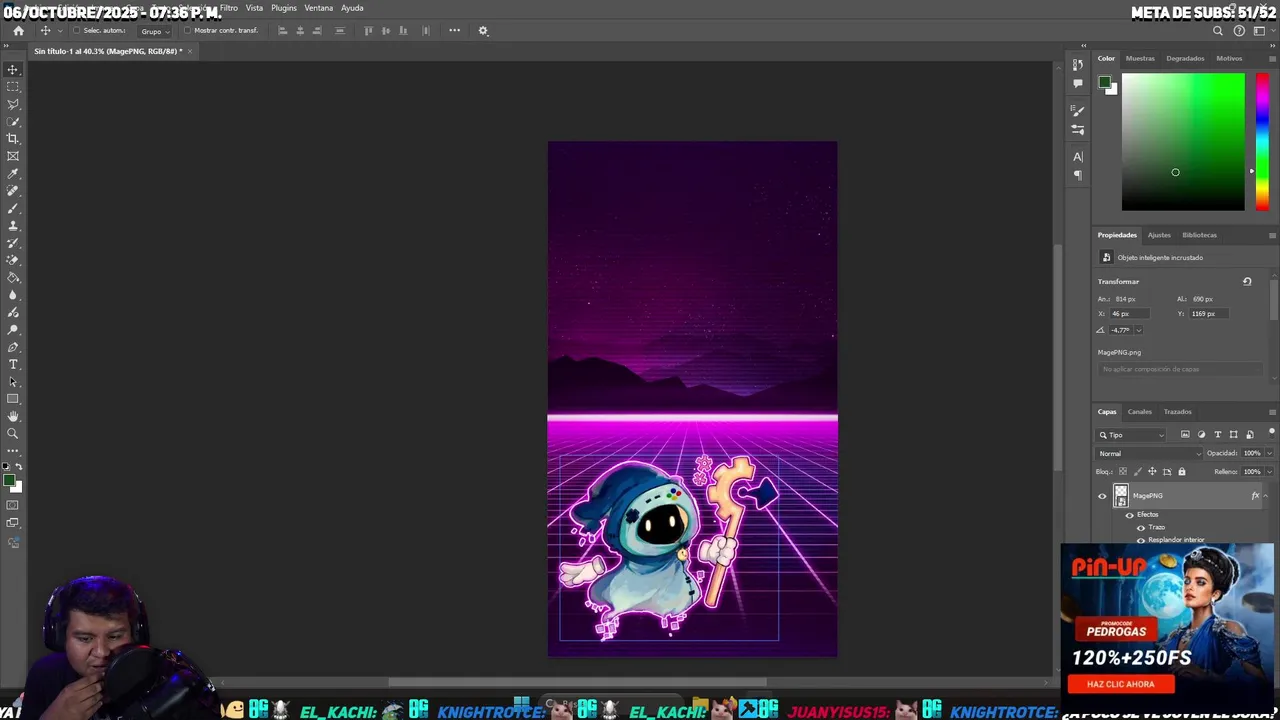Image resolution: width=1280 pixels, height=720 pixels.
Task: Open the History panel icon
Action: coord(1077,64)
